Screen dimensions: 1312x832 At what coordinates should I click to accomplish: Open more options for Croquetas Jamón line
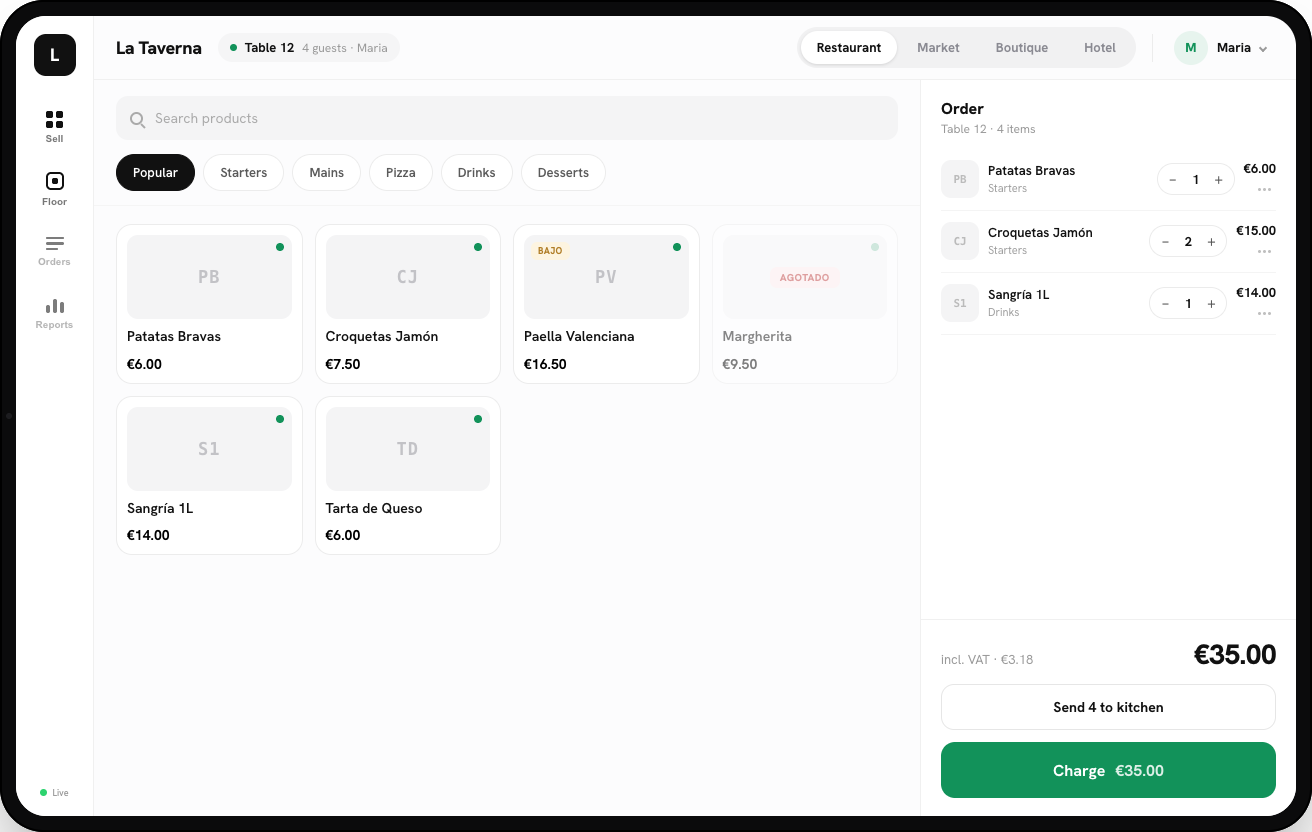click(x=1264, y=251)
